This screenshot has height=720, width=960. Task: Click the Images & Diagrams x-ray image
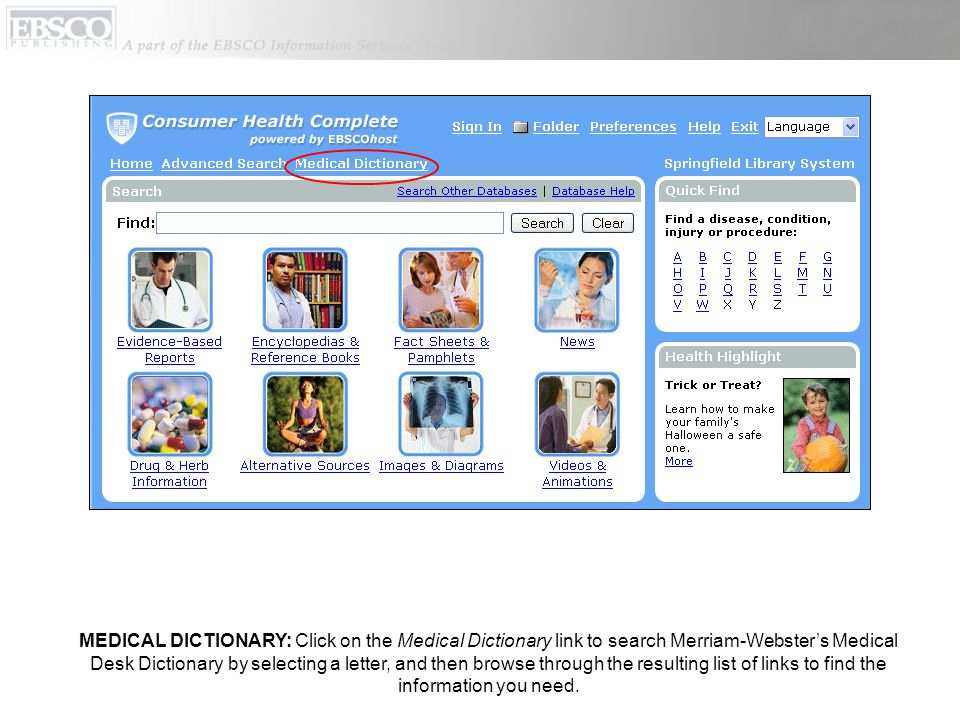pos(441,414)
